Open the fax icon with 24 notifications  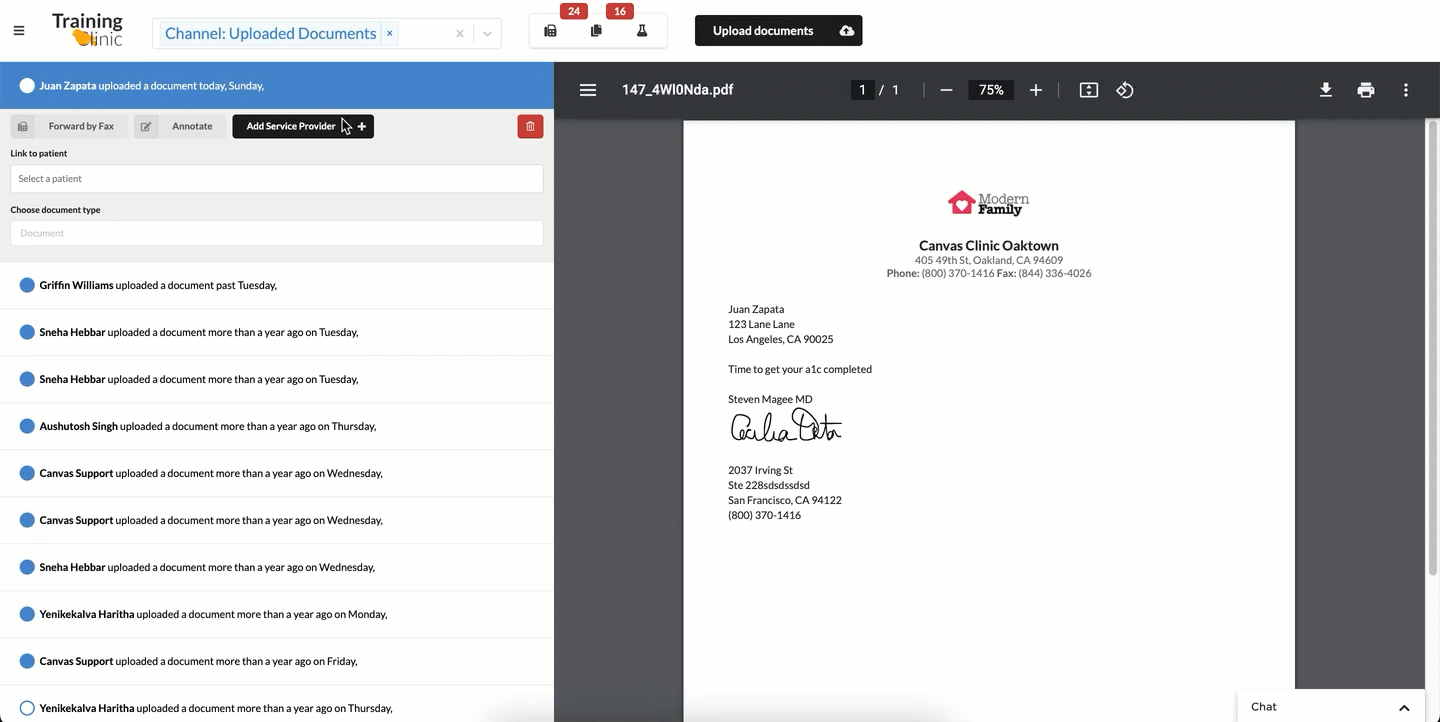pos(550,31)
